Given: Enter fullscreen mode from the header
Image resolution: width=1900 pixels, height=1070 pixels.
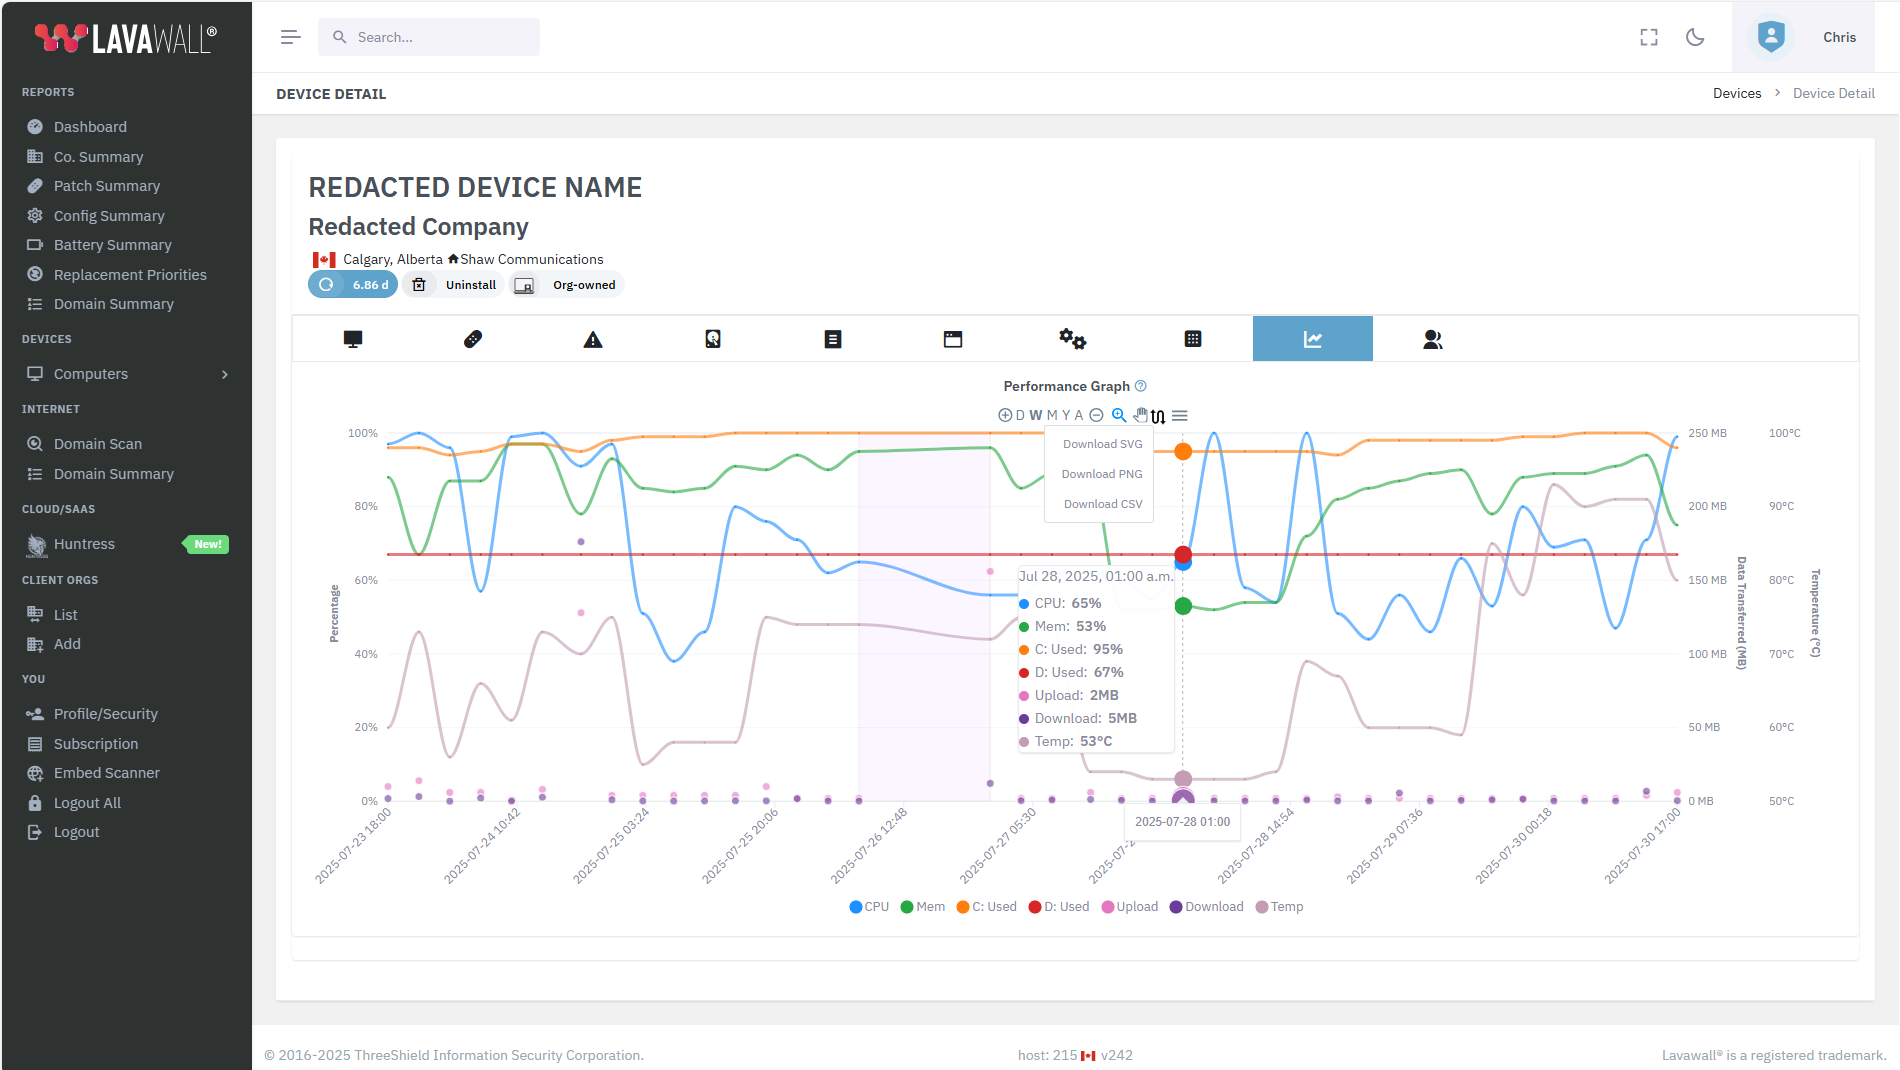Looking at the screenshot, I should (1648, 37).
